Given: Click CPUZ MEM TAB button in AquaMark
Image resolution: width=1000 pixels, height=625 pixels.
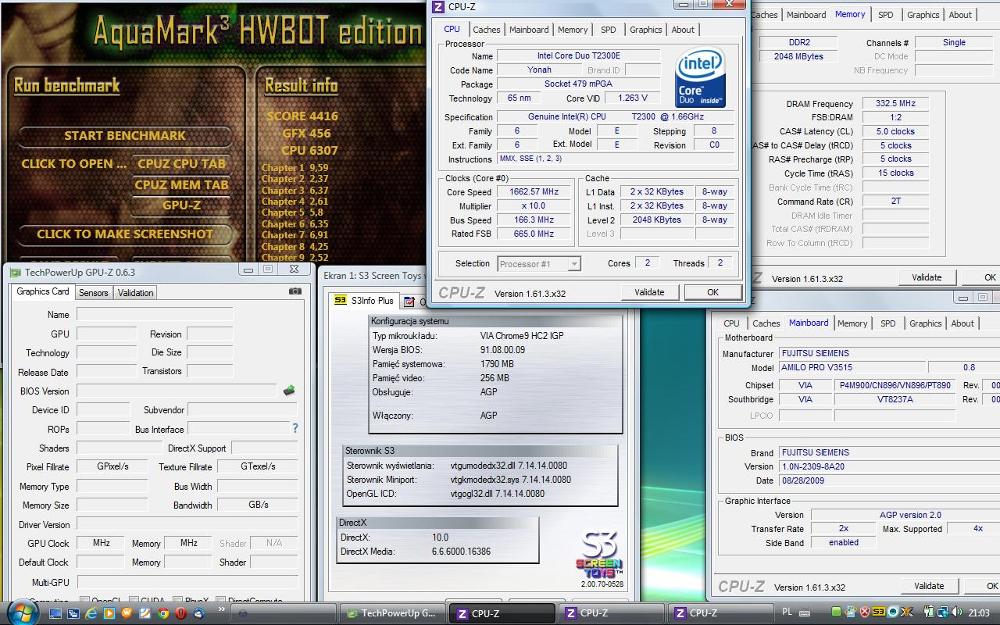Looking at the screenshot, I should click(181, 185).
